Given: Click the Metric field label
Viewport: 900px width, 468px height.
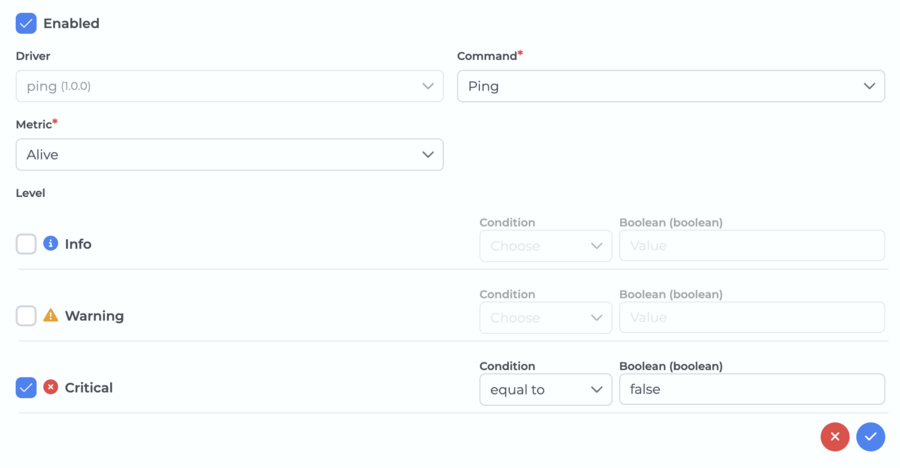Looking at the screenshot, I should pyautogui.click(x=34, y=124).
